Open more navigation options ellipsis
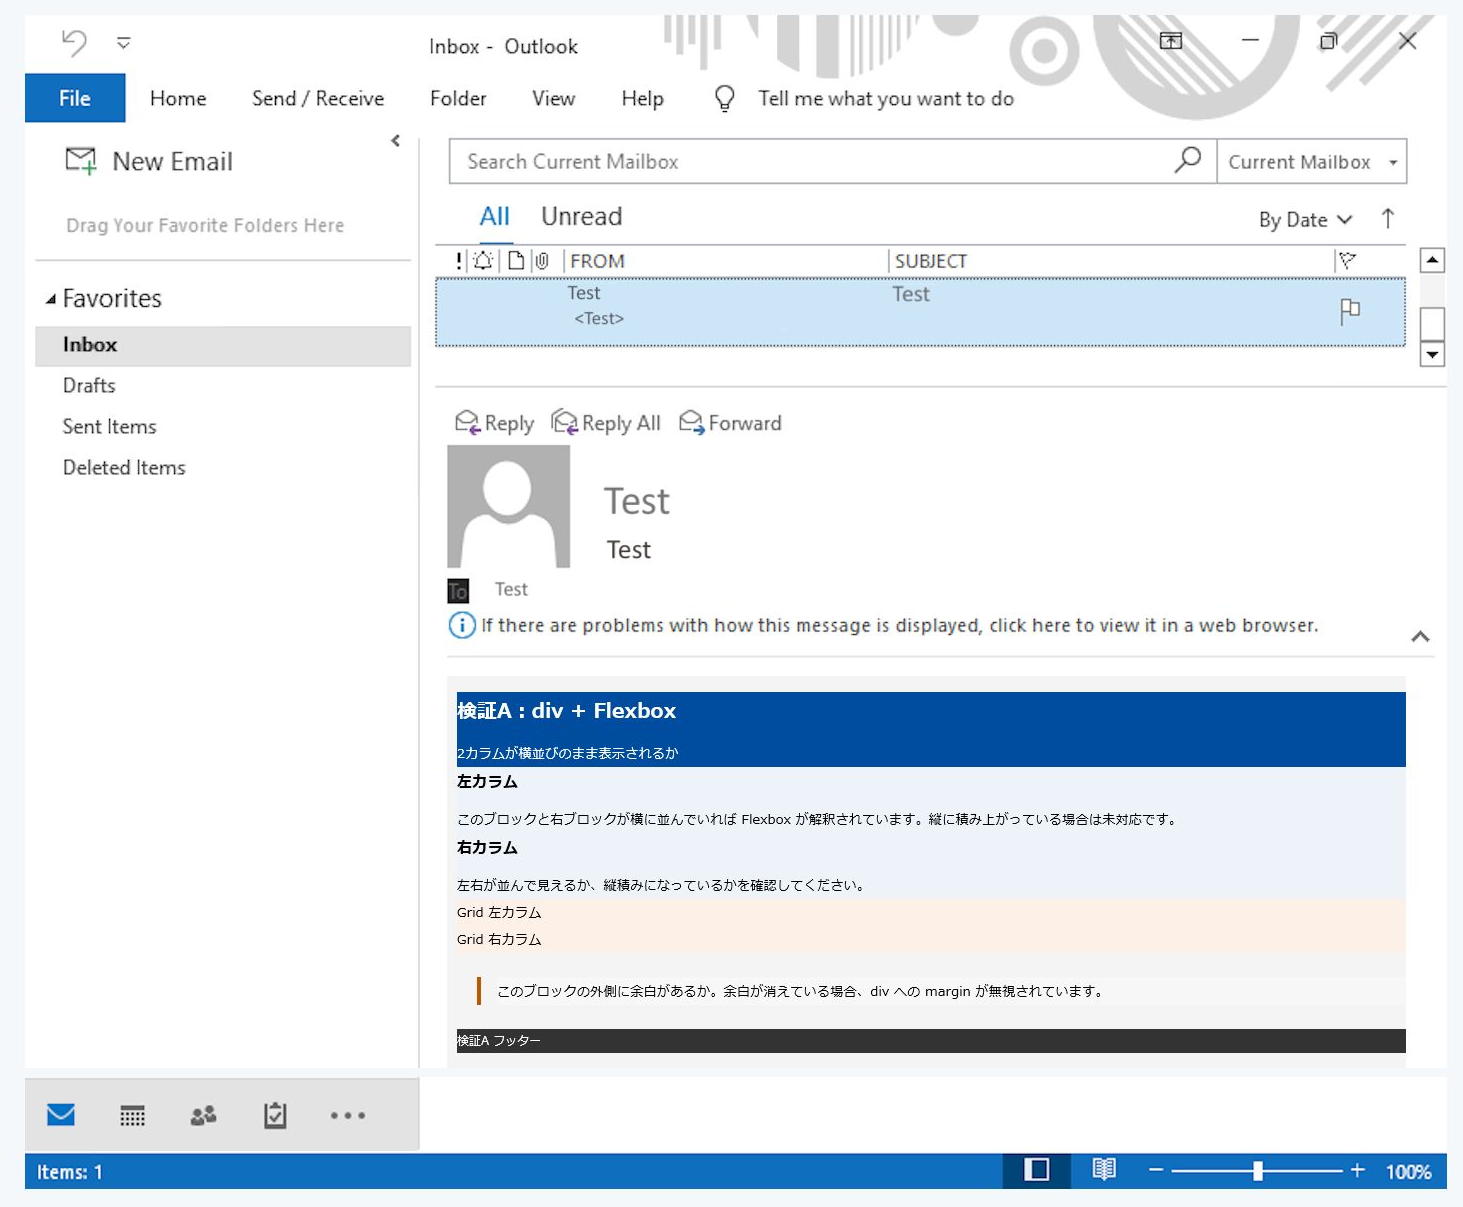The image size is (1463, 1207). click(348, 1115)
